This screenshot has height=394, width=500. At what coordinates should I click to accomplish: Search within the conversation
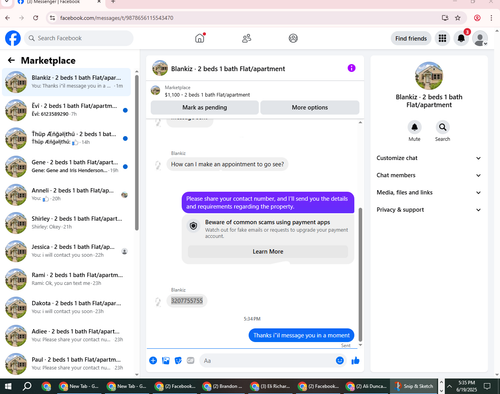[x=442, y=127]
